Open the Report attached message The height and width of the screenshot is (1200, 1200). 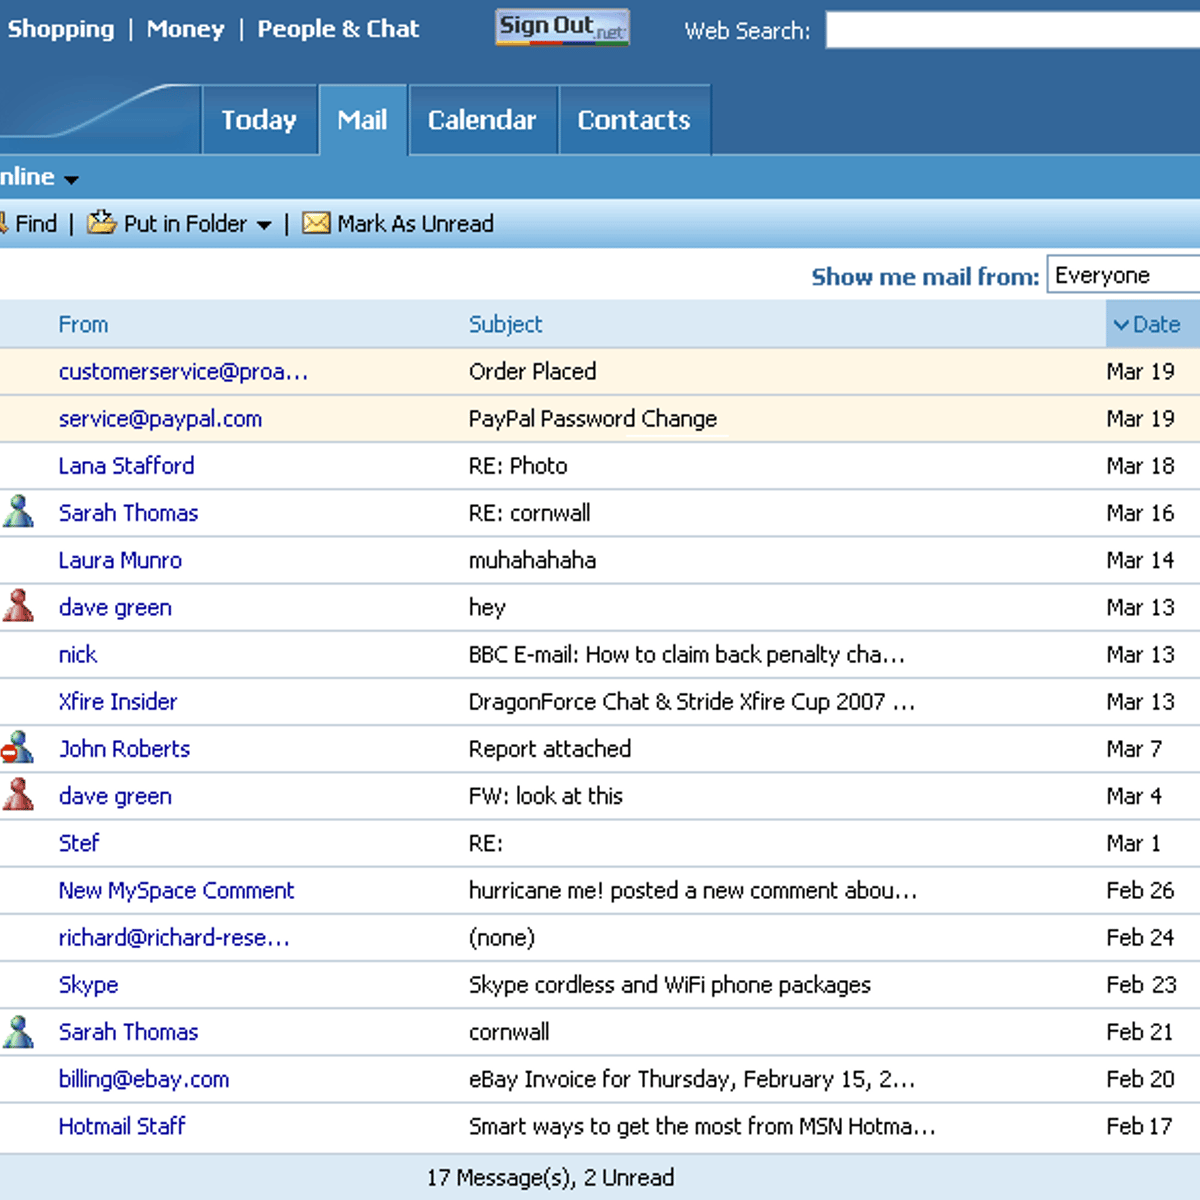pos(550,748)
